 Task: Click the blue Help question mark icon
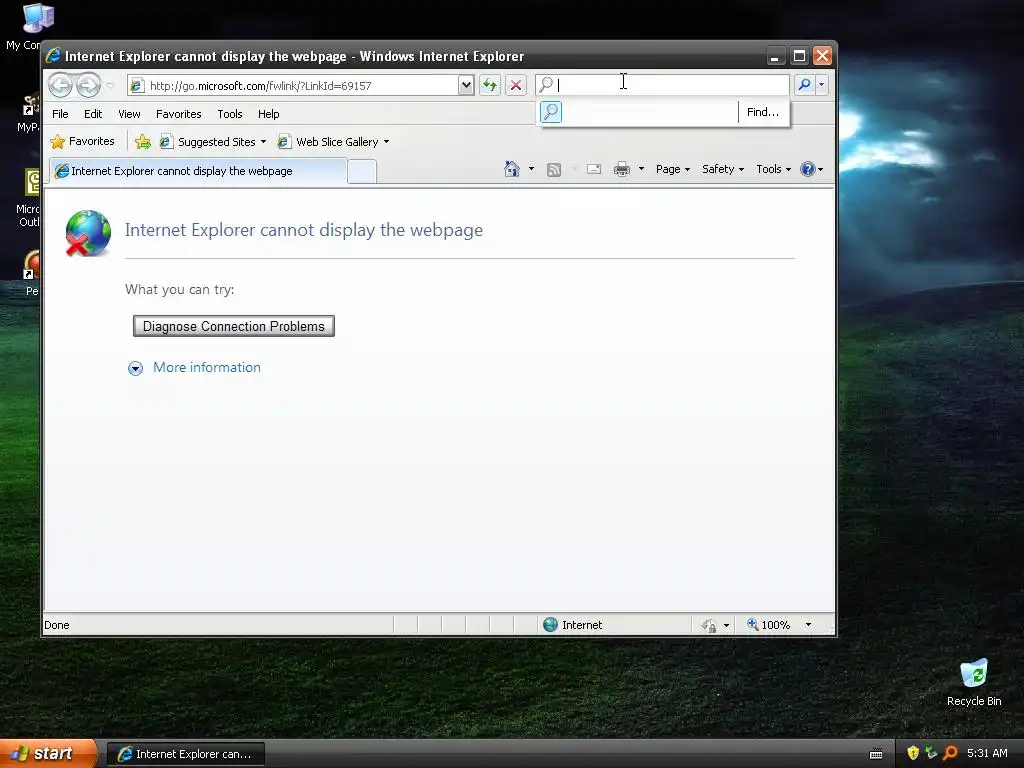[808, 169]
